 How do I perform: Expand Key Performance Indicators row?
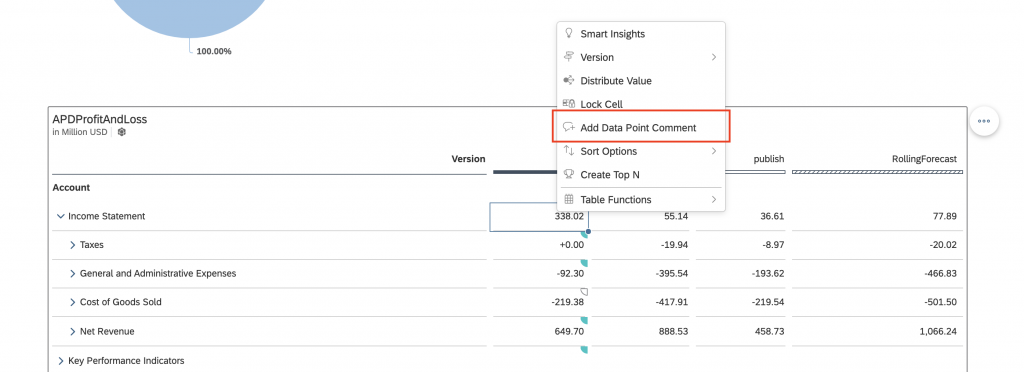point(61,360)
